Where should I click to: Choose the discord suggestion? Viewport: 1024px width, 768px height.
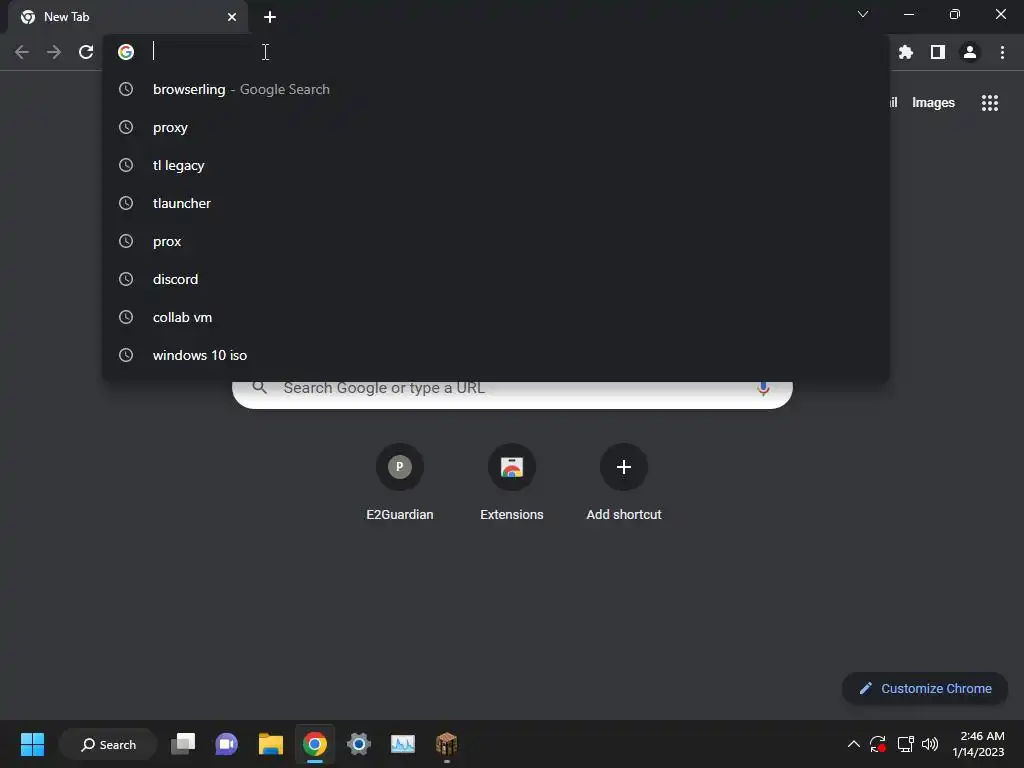(496, 279)
